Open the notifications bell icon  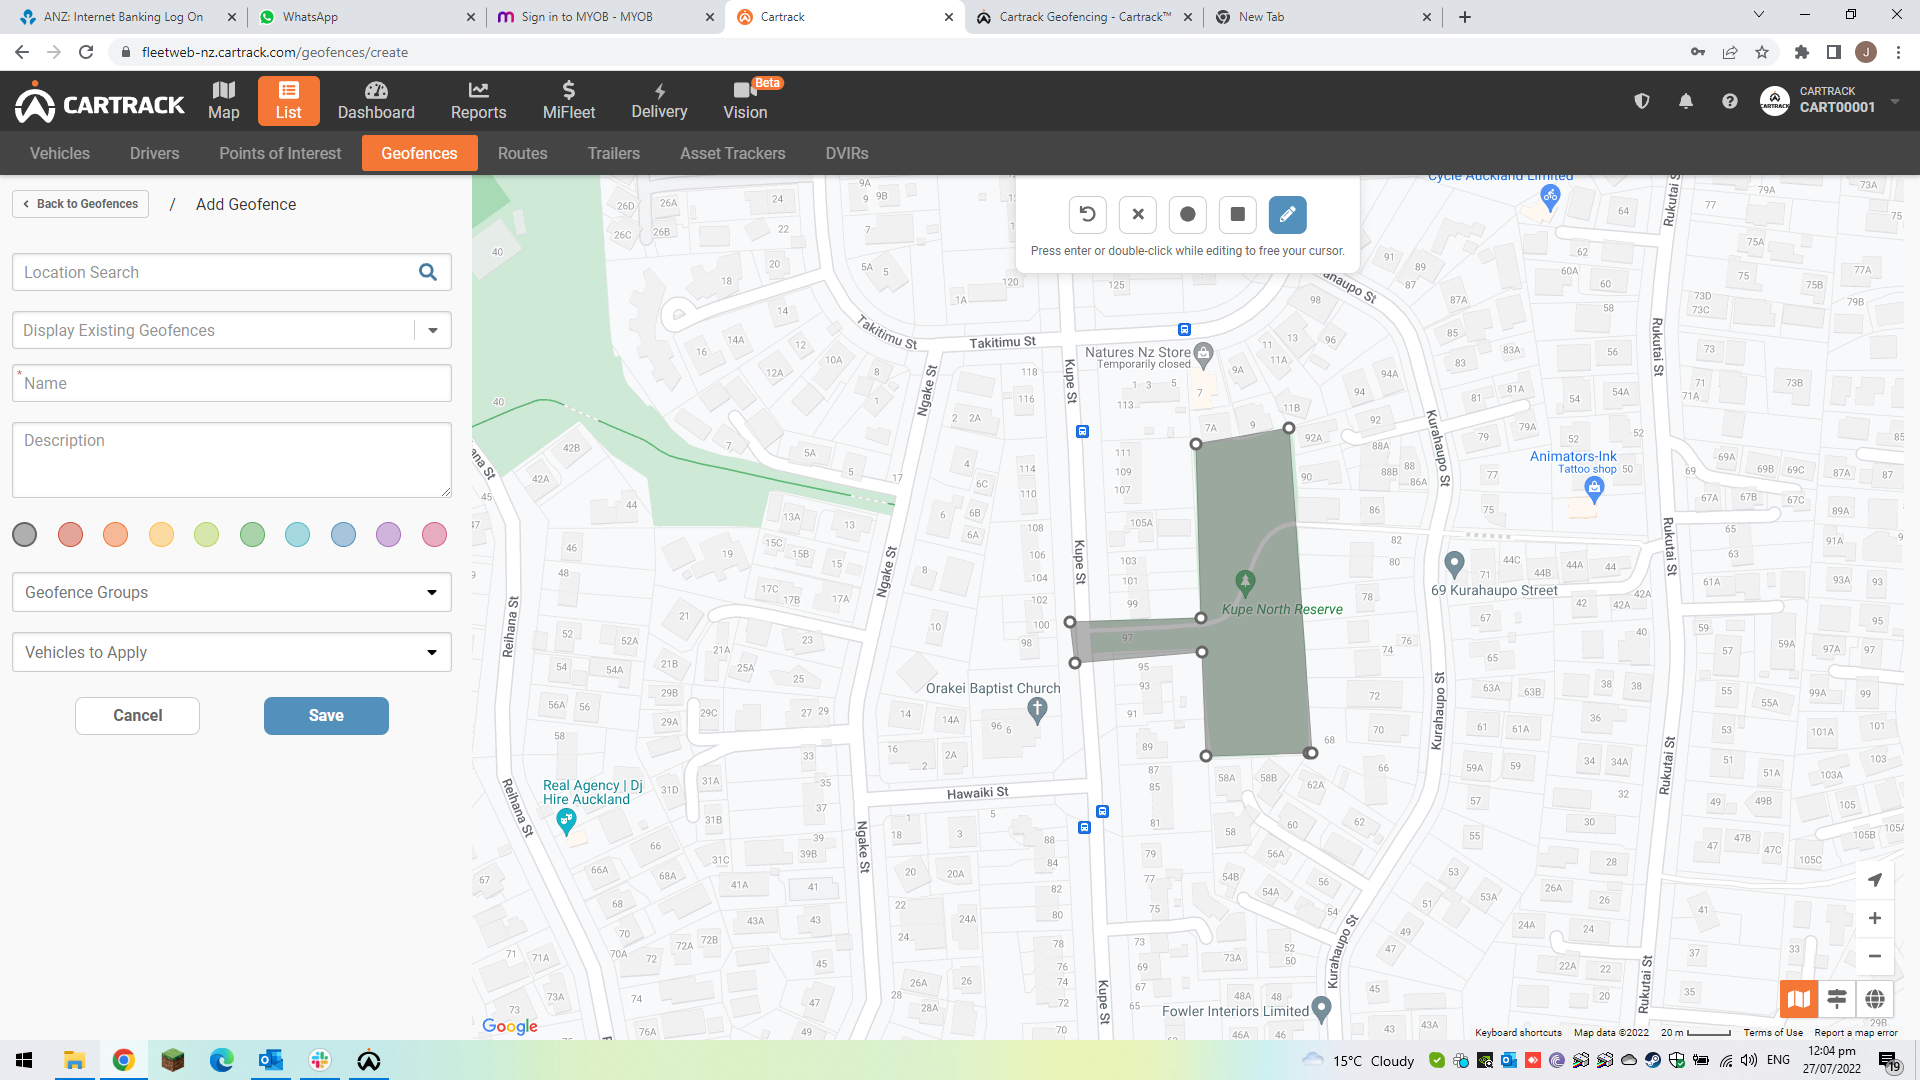tap(1685, 101)
